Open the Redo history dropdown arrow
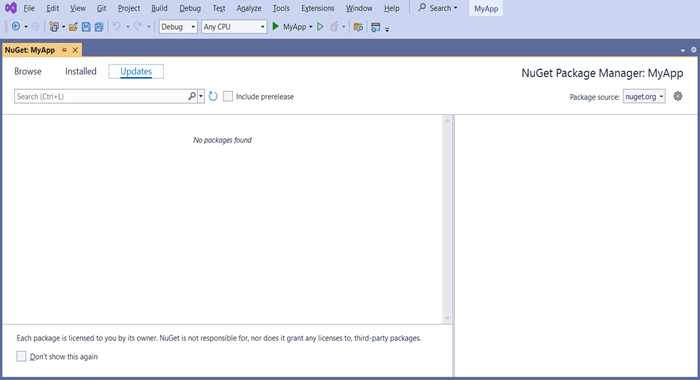Viewport: 700px width, 380px height. point(149,27)
